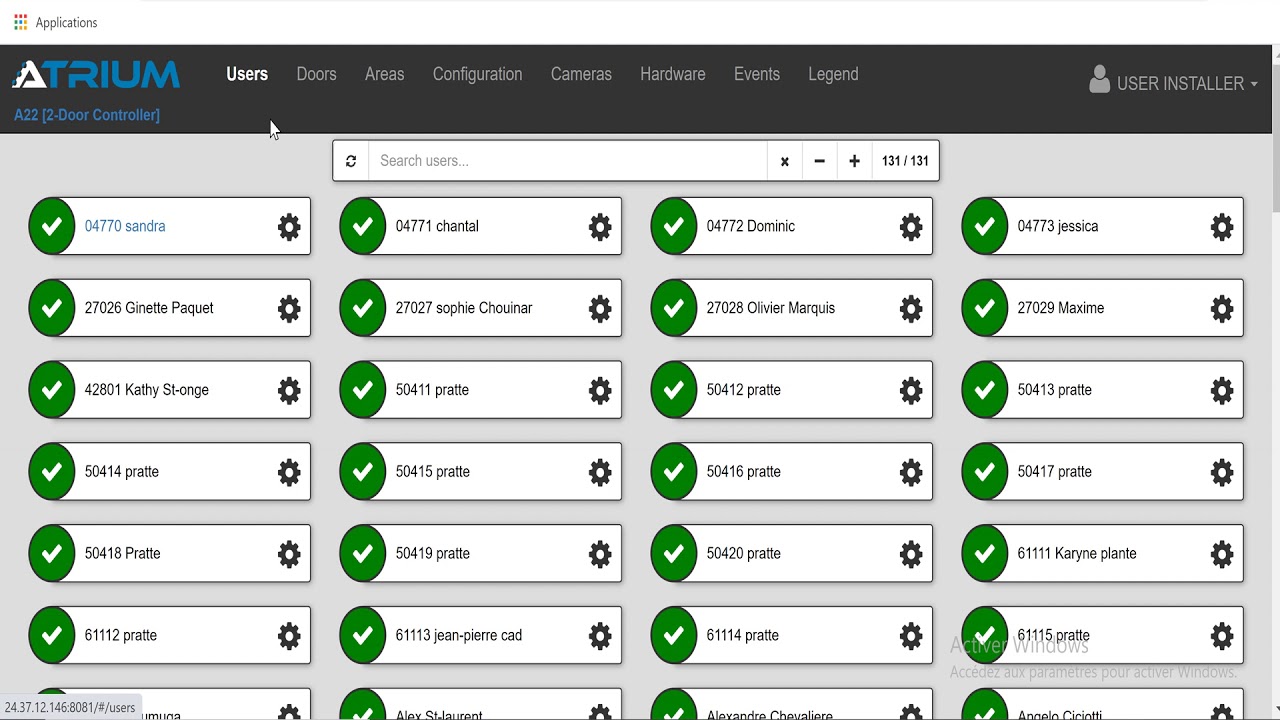This screenshot has height=720, width=1280.
Task: Select the Hardware menu
Action: tap(673, 74)
